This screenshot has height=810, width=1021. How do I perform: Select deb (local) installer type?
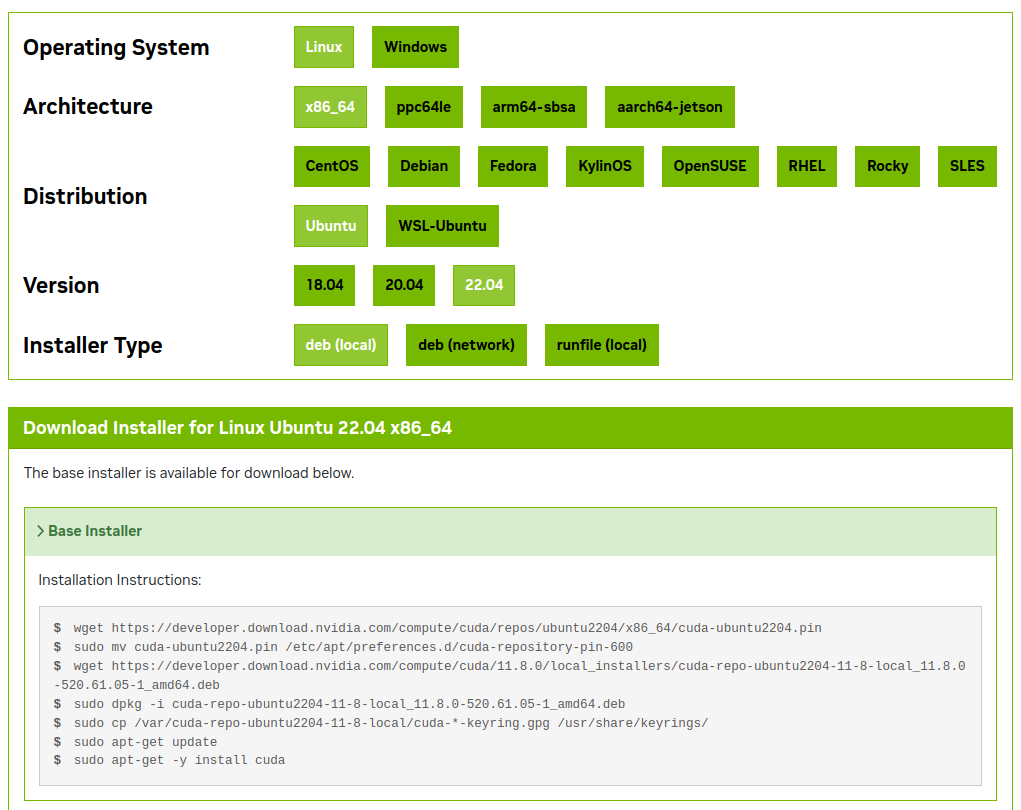[341, 345]
